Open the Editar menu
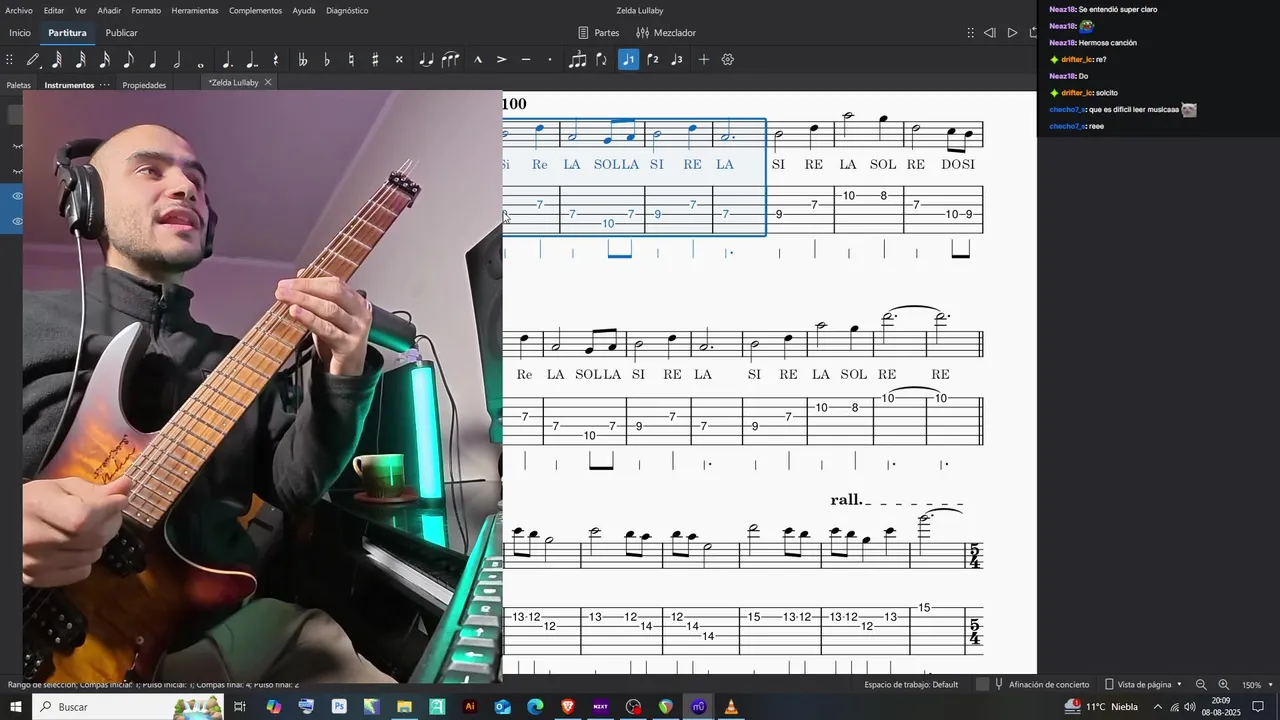 [x=54, y=10]
